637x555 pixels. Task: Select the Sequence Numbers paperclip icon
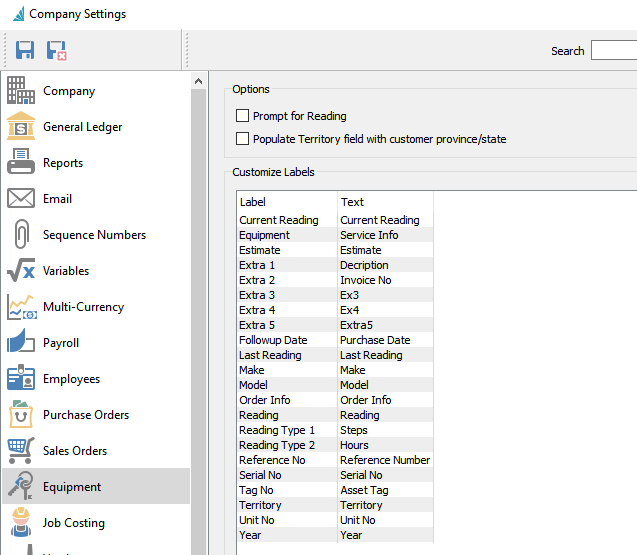coord(21,235)
